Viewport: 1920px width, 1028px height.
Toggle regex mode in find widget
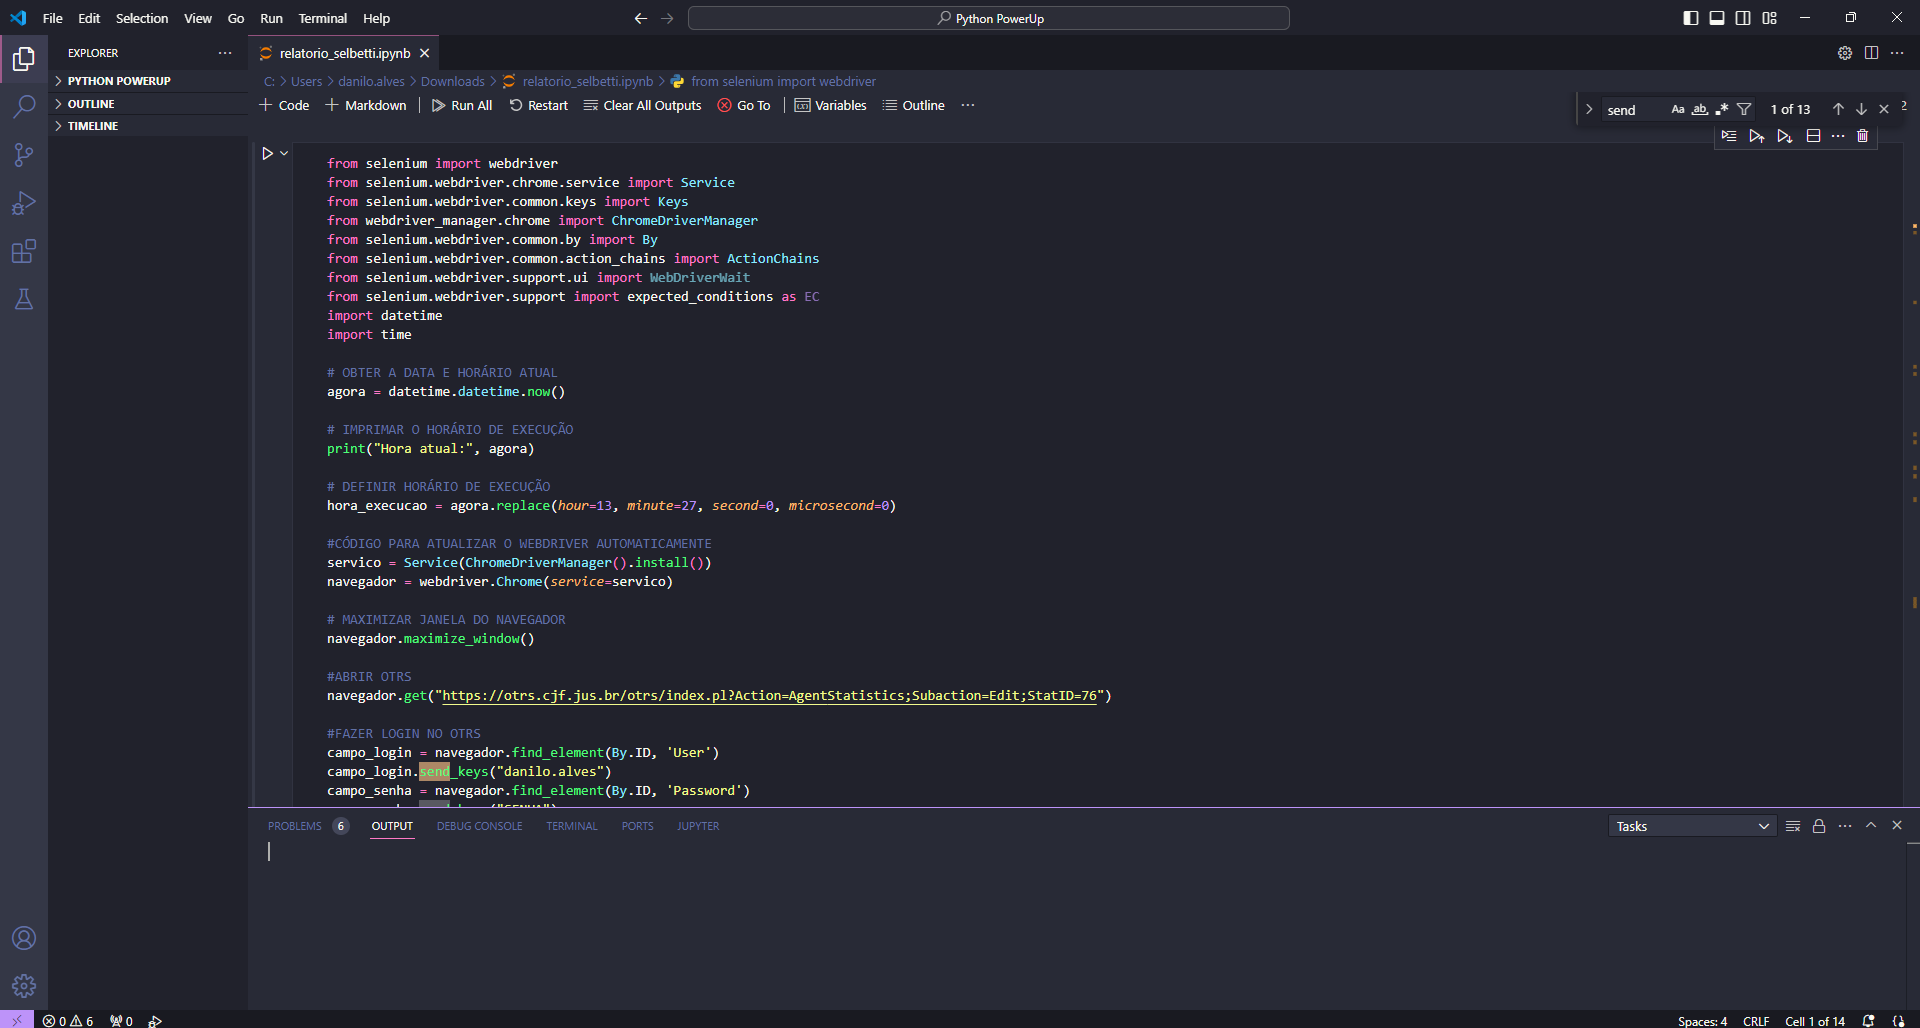(1723, 109)
